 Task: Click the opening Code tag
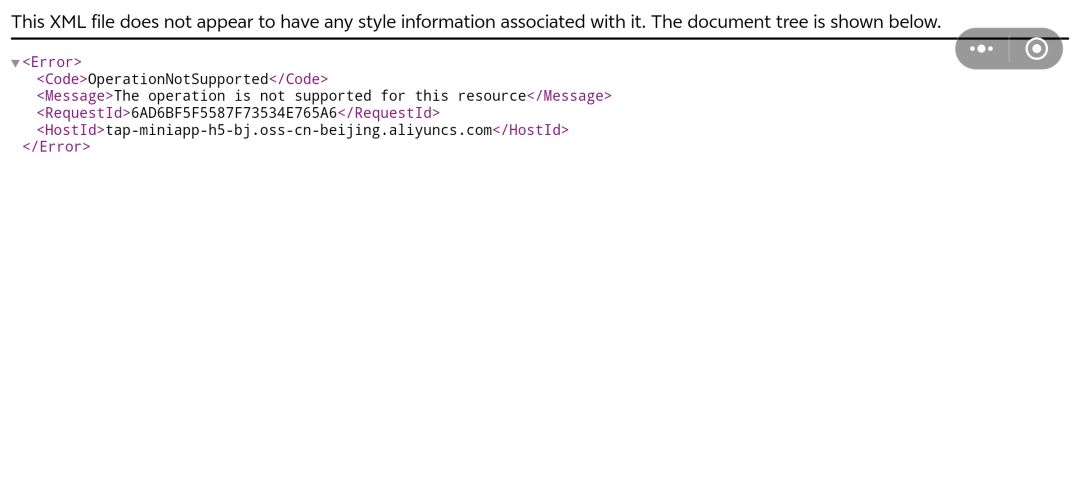tap(62, 79)
